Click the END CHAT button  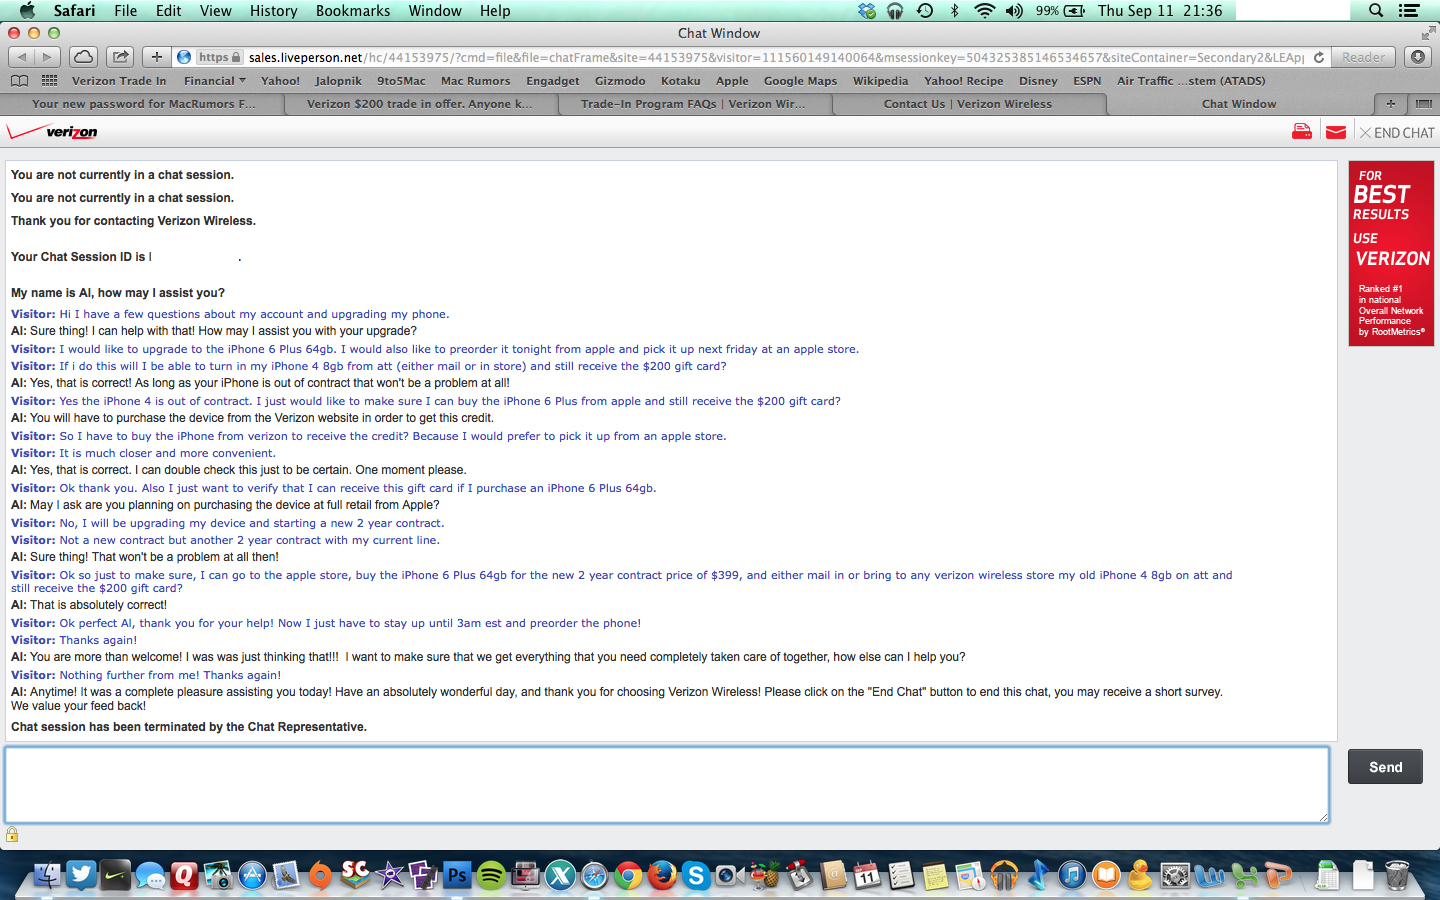click(x=1397, y=133)
